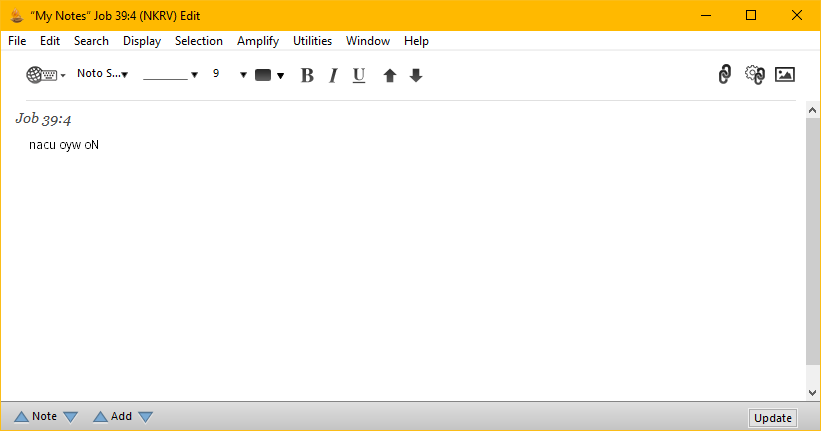Screen dimensions: 821x431
Task: Click the down arrow subscript icon
Action: point(416,75)
